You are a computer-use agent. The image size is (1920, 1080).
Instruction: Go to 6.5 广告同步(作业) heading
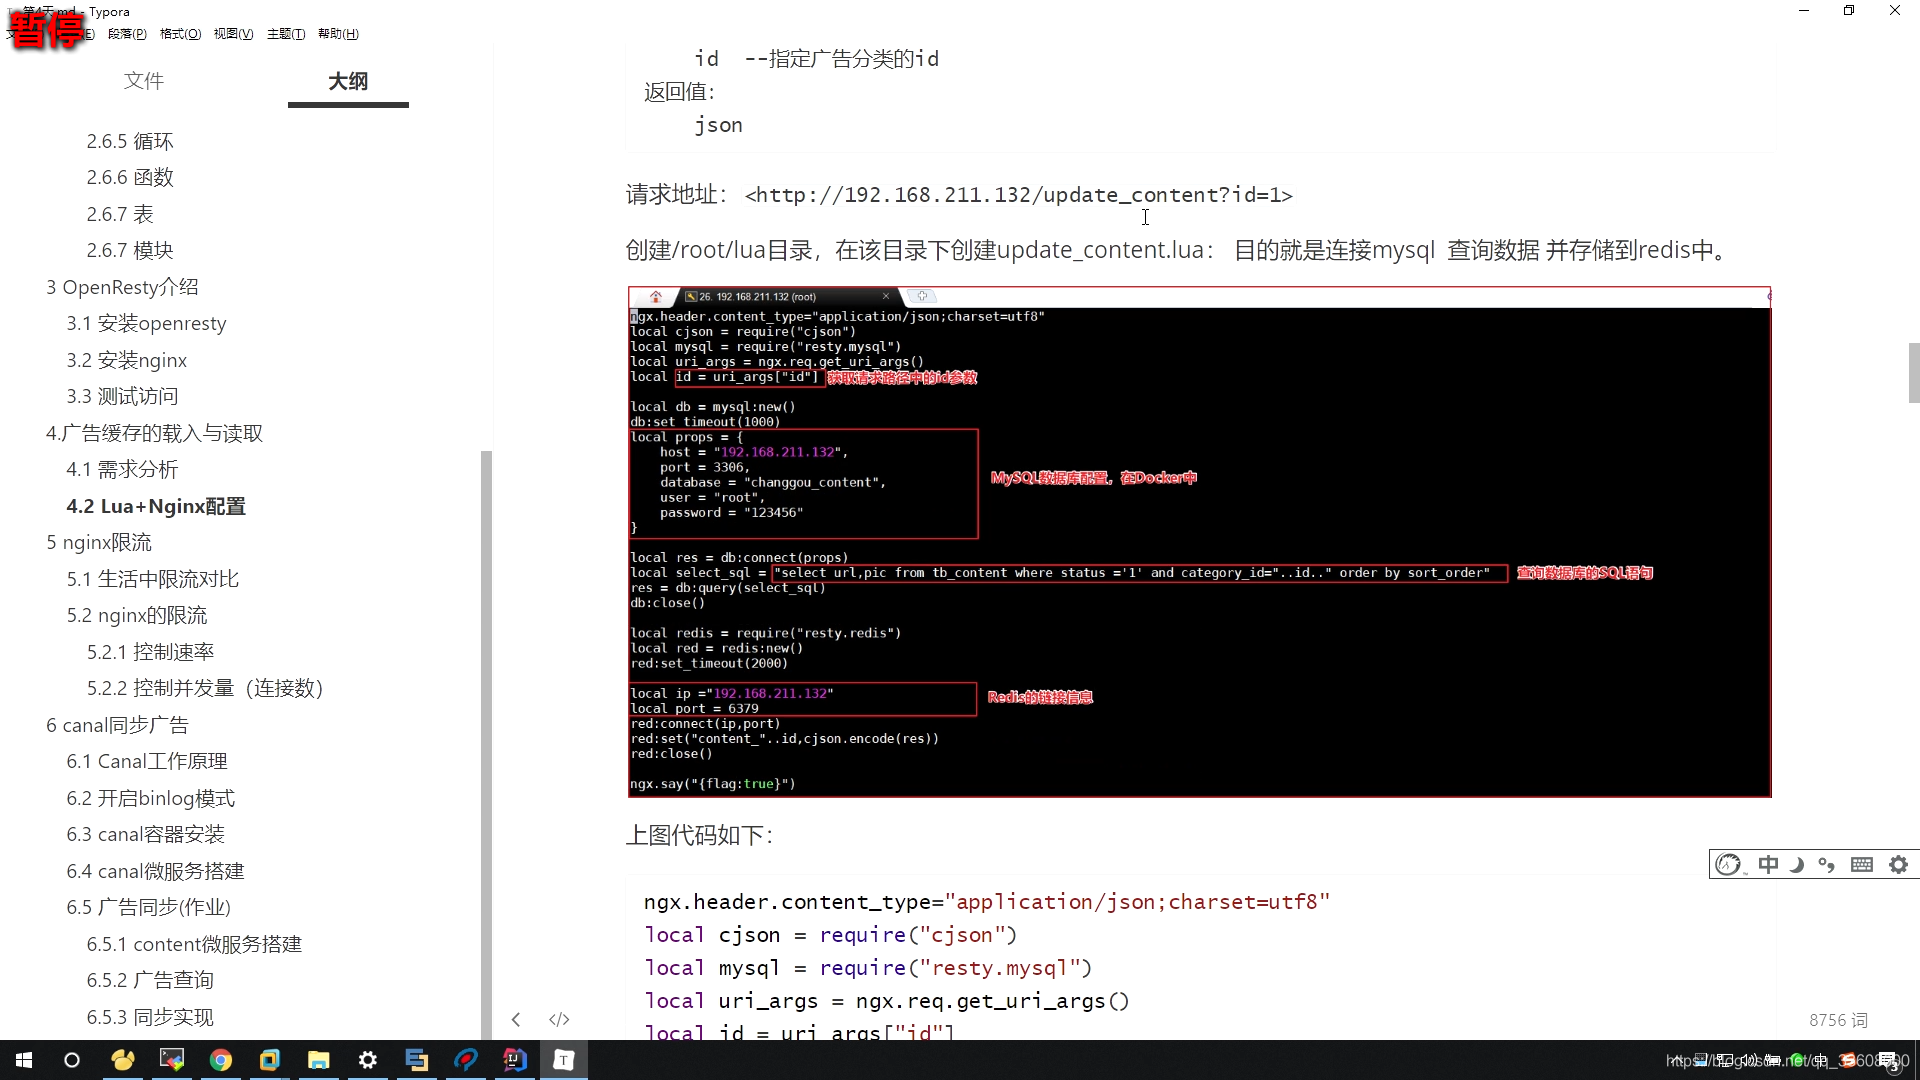148,907
